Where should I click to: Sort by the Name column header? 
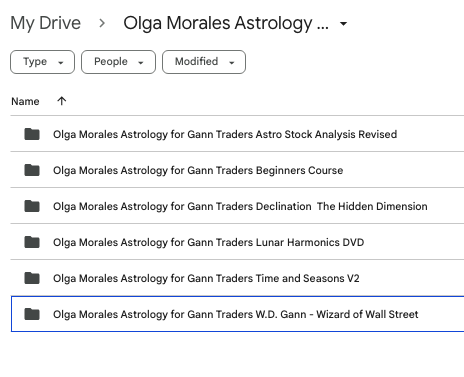tap(25, 101)
